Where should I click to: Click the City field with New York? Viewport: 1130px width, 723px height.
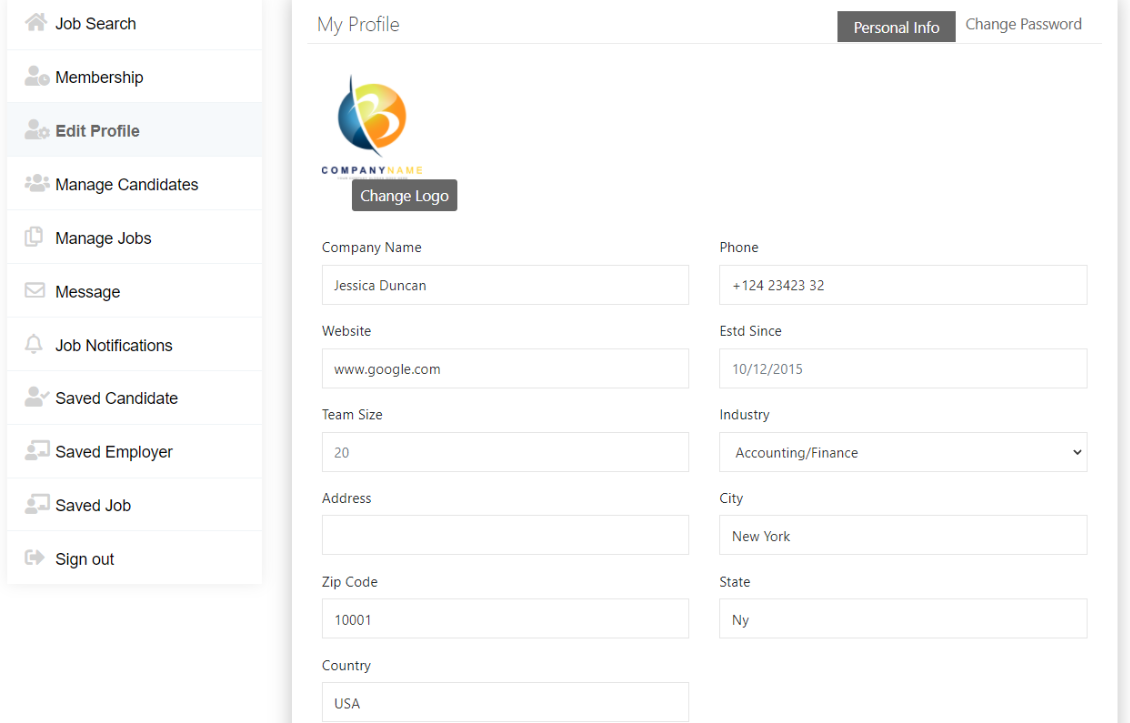(x=903, y=535)
